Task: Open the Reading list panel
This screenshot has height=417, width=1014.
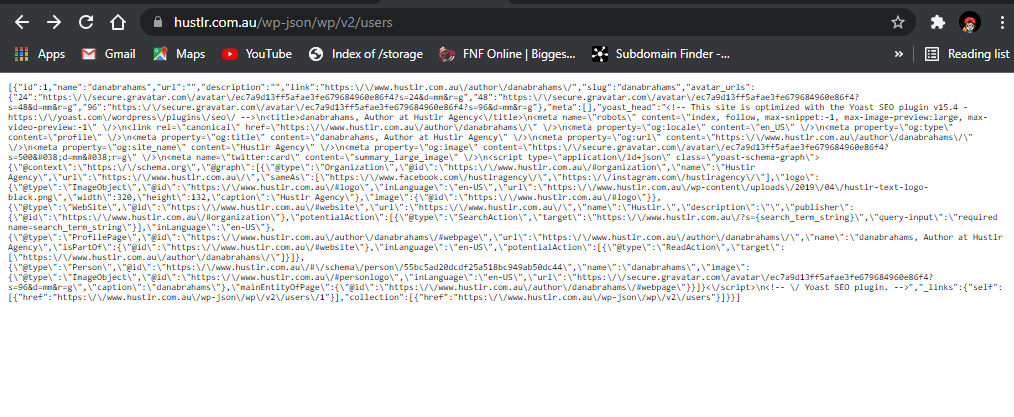Action: coord(965,54)
